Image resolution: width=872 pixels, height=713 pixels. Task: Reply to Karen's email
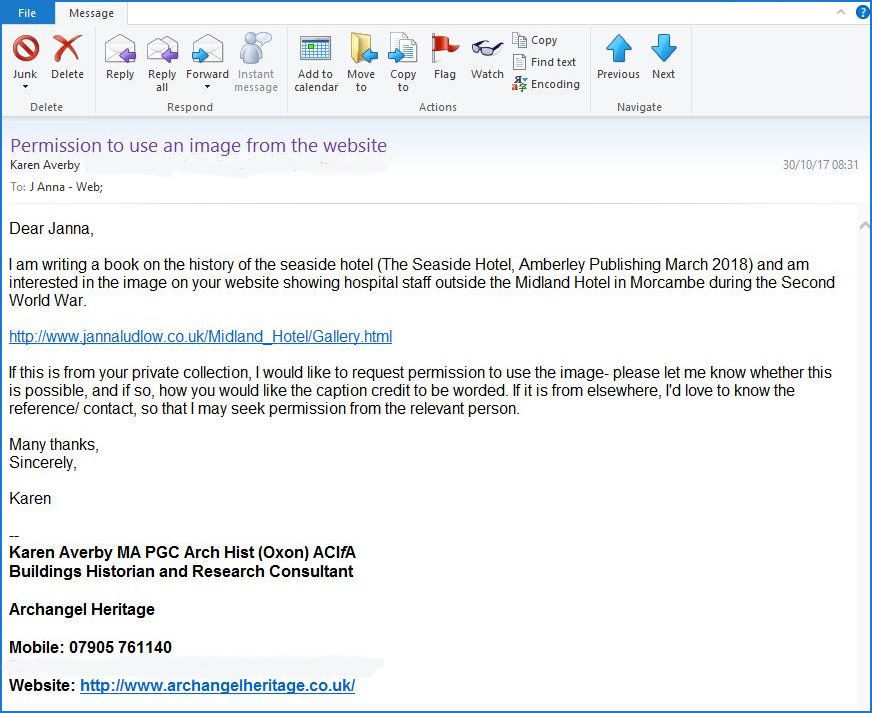[x=120, y=56]
